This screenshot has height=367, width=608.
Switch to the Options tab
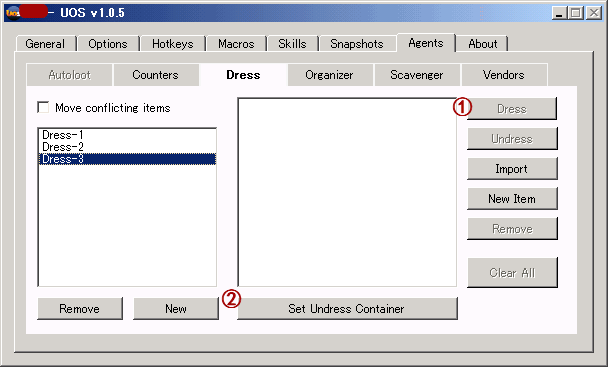point(108,44)
